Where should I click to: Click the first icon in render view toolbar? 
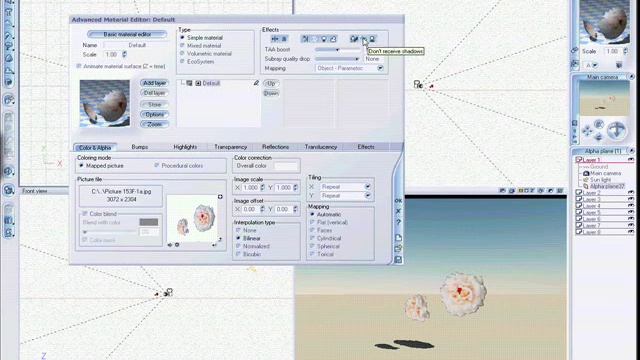(502, 191)
